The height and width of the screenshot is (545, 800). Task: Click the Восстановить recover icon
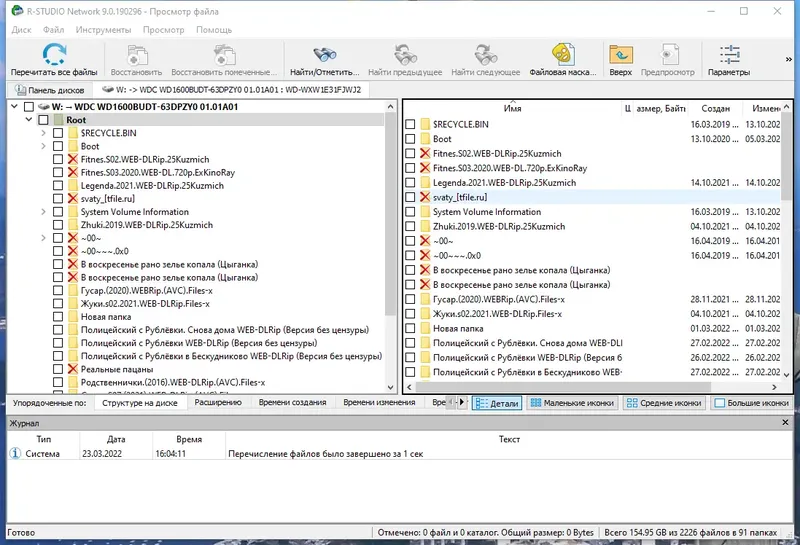(137, 56)
